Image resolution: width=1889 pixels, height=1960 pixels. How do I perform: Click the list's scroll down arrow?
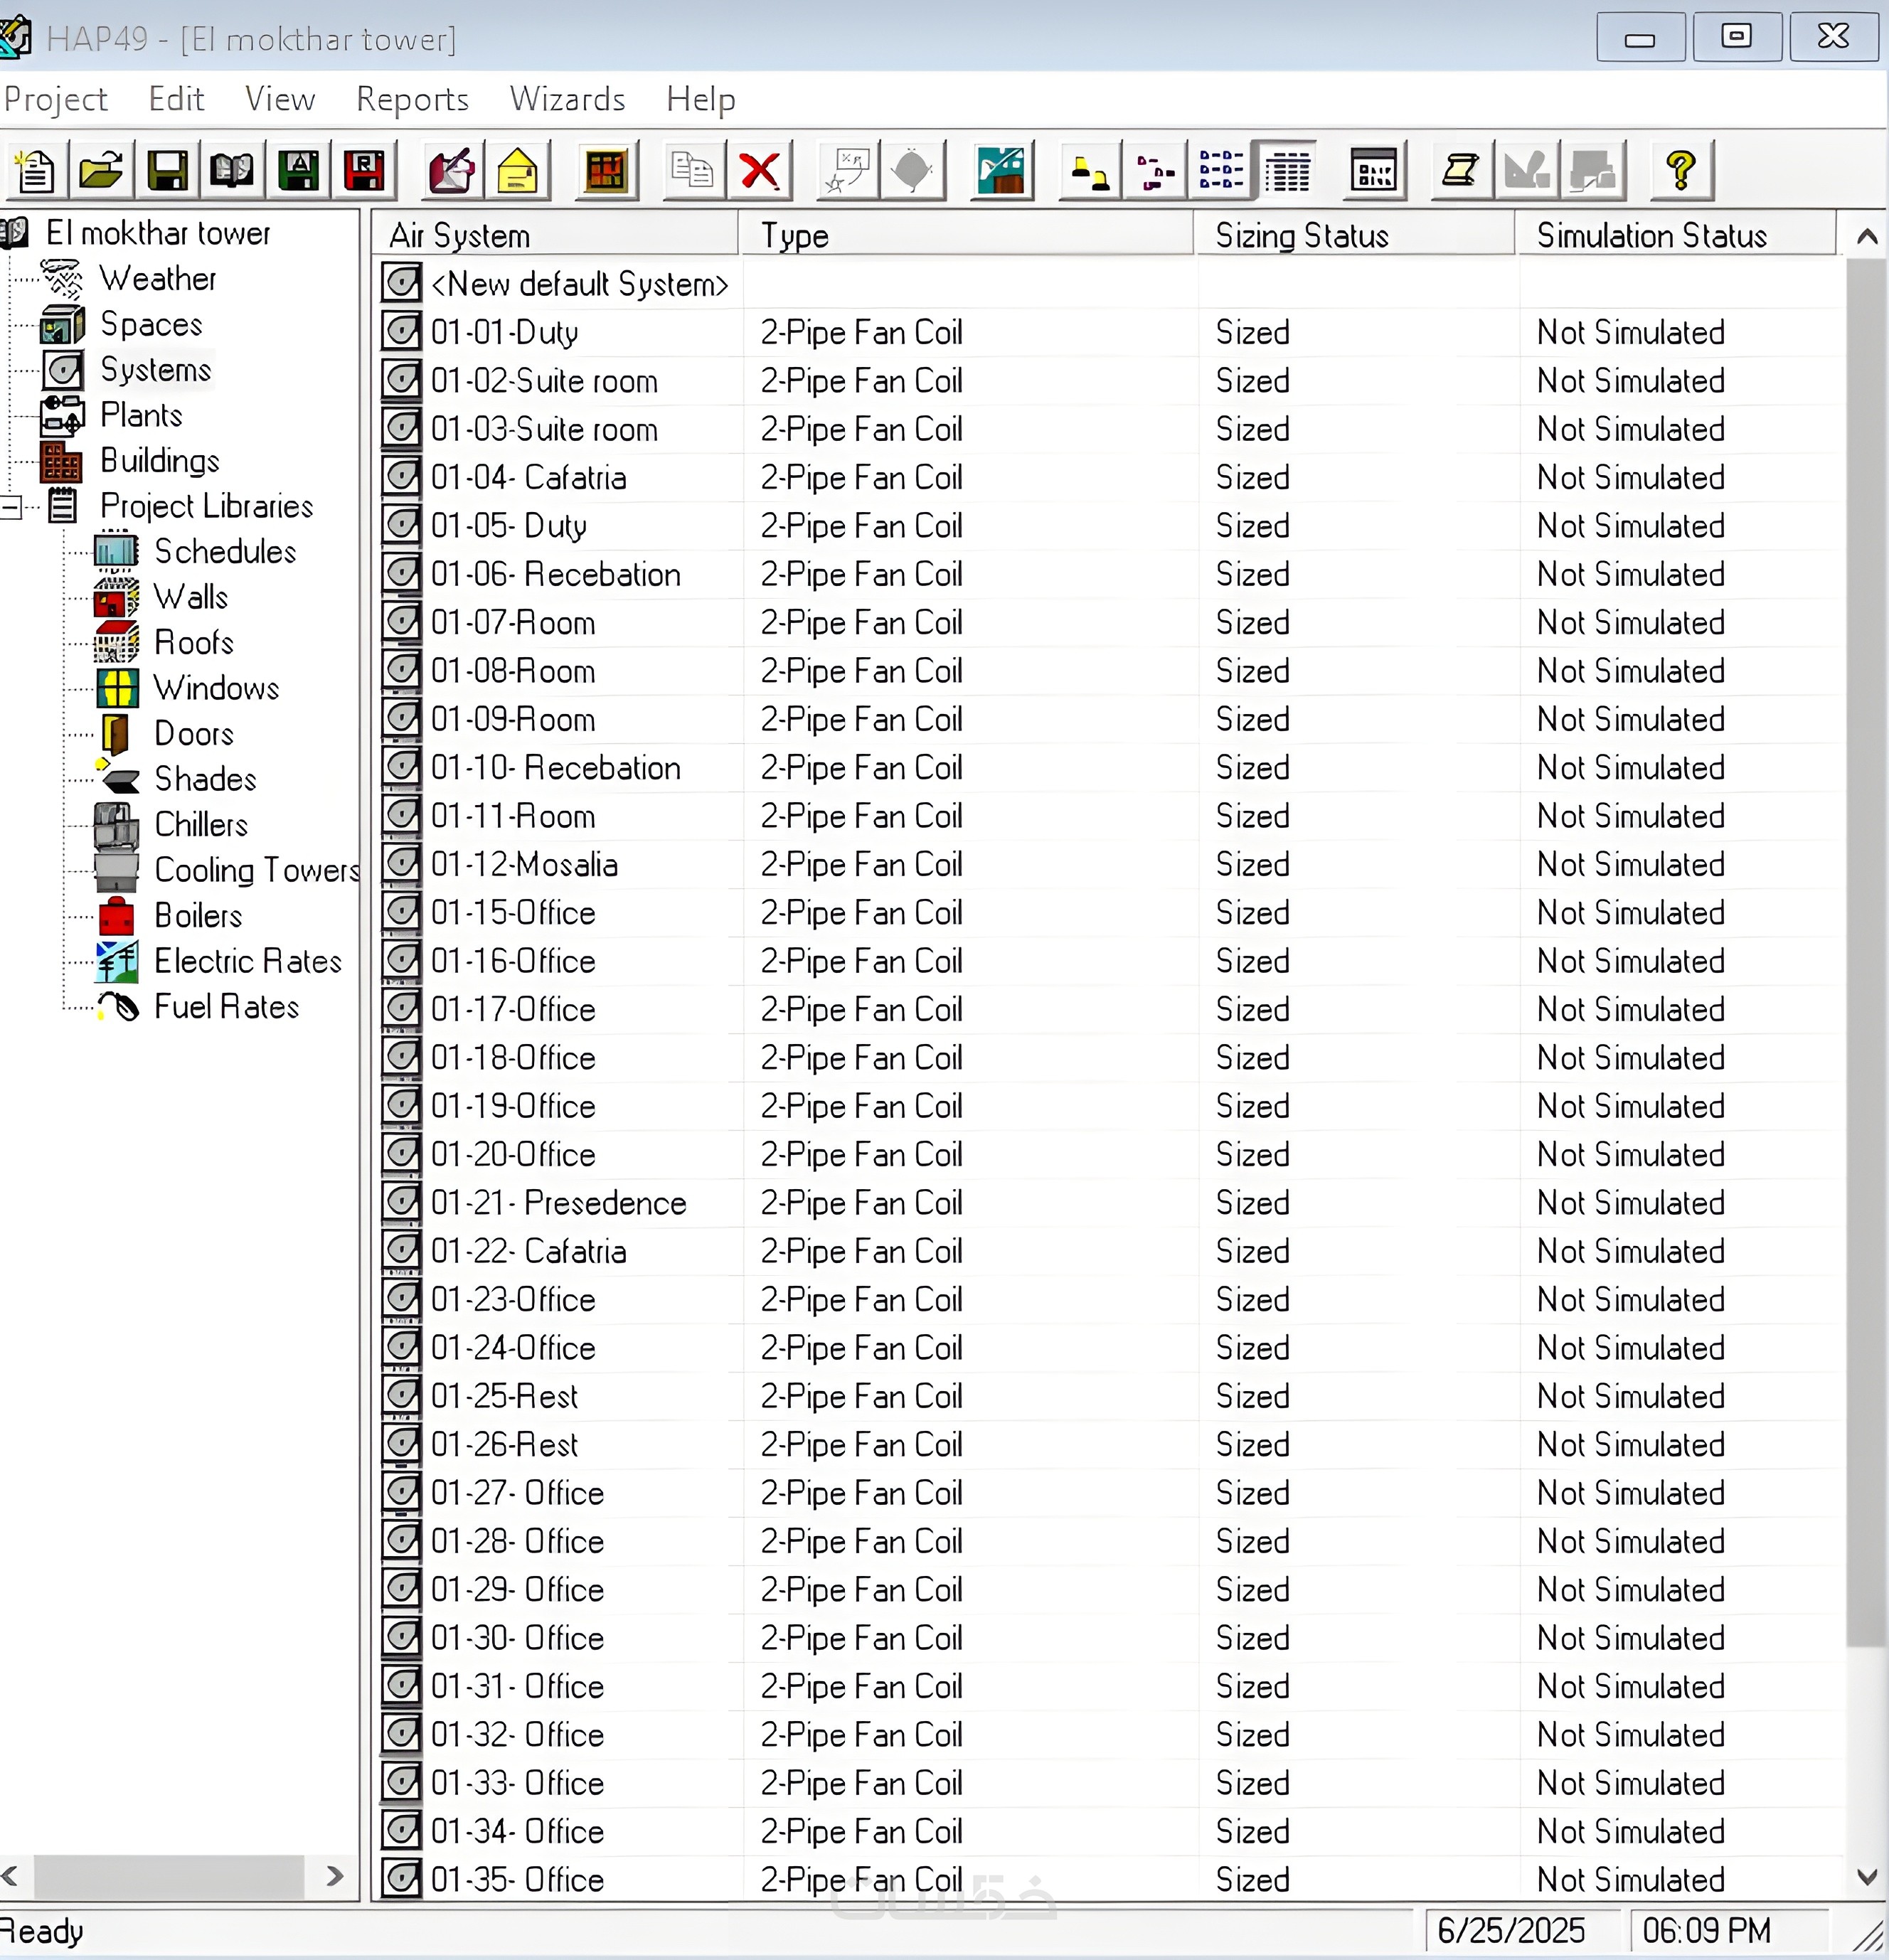pyautogui.click(x=1866, y=1877)
